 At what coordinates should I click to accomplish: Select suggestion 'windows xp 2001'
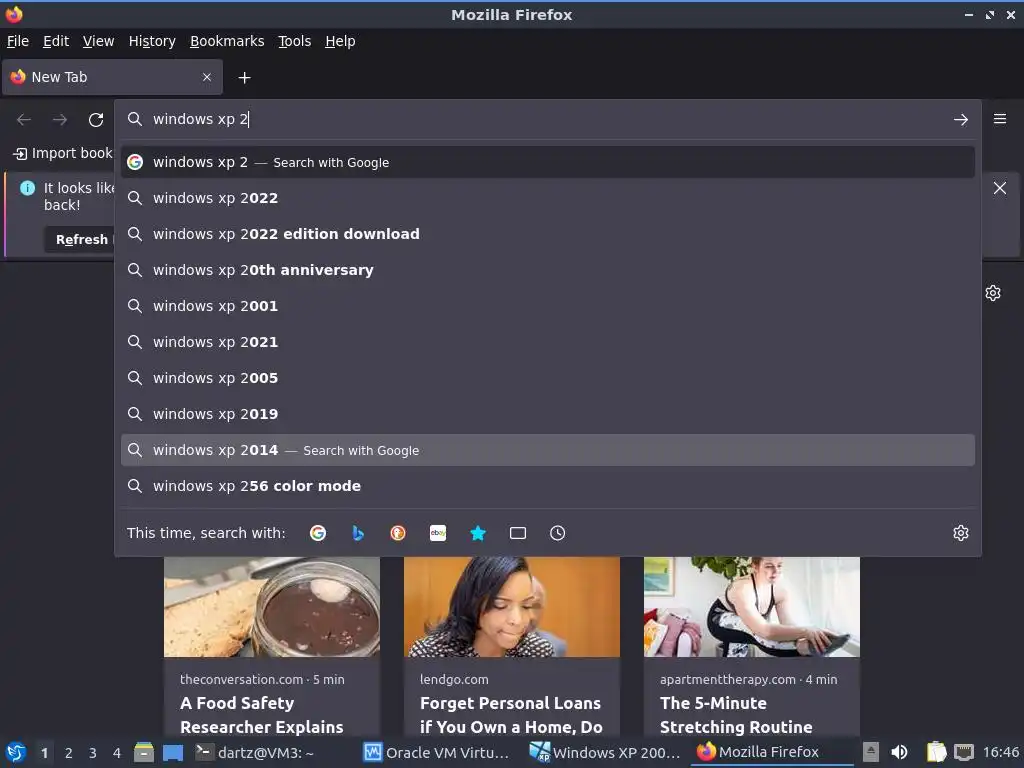click(547, 306)
